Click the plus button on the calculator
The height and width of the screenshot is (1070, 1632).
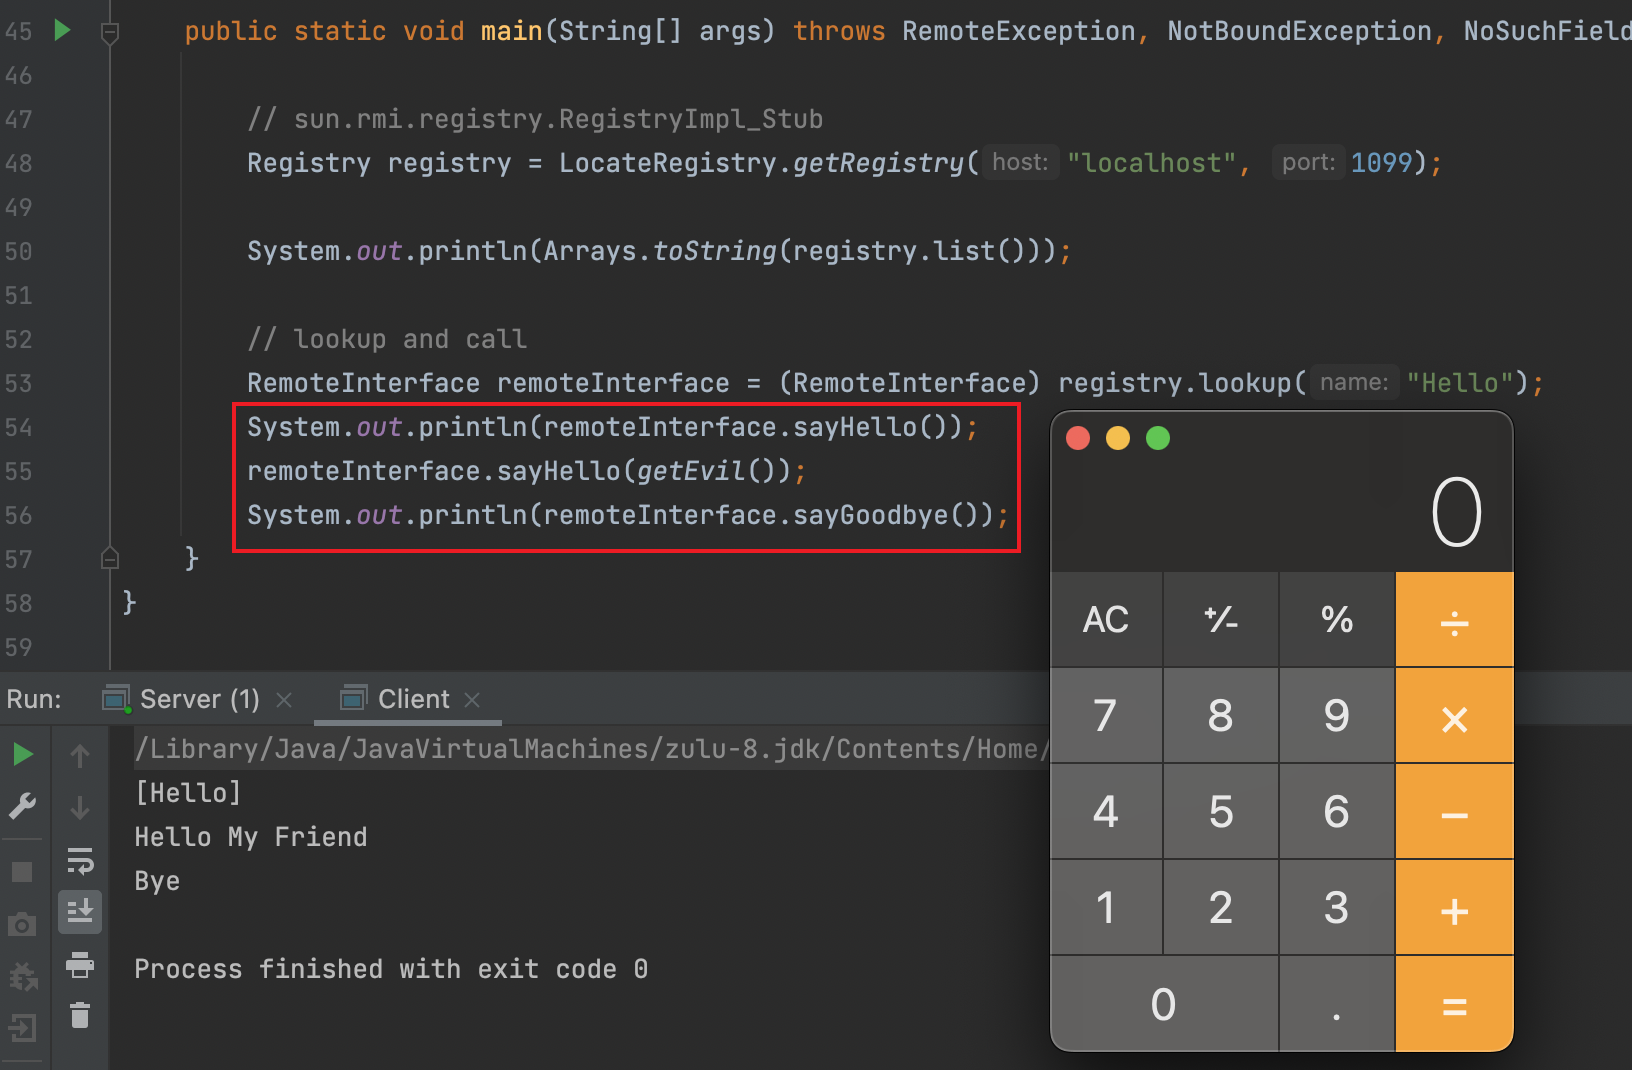click(x=1454, y=908)
